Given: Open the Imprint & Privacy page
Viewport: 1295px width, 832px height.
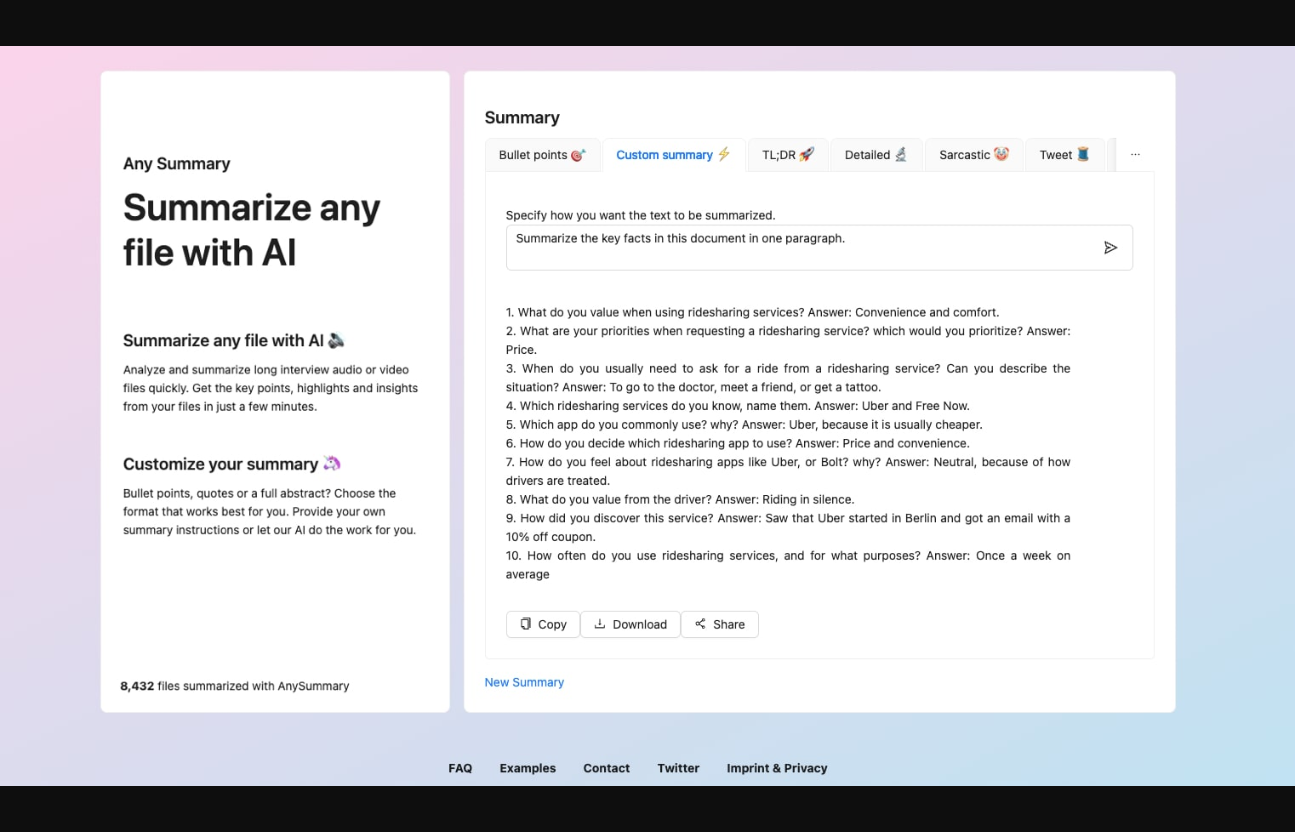Looking at the screenshot, I should coord(776,768).
